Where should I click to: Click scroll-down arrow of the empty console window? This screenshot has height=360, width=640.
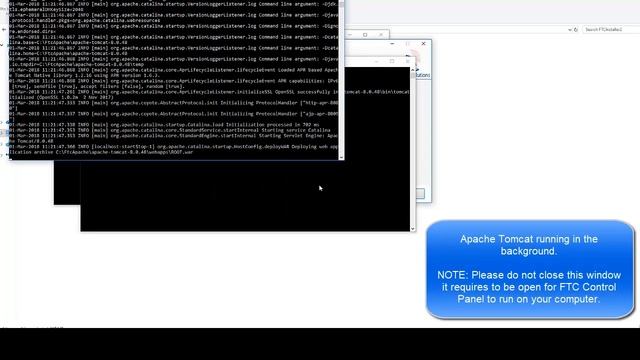pyautogui.click(x=413, y=229)
